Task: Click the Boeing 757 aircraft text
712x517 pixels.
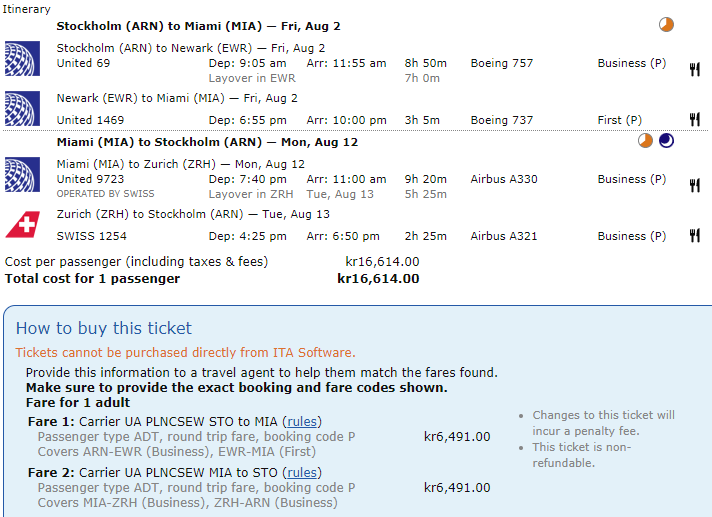Action: pos(506,63)
